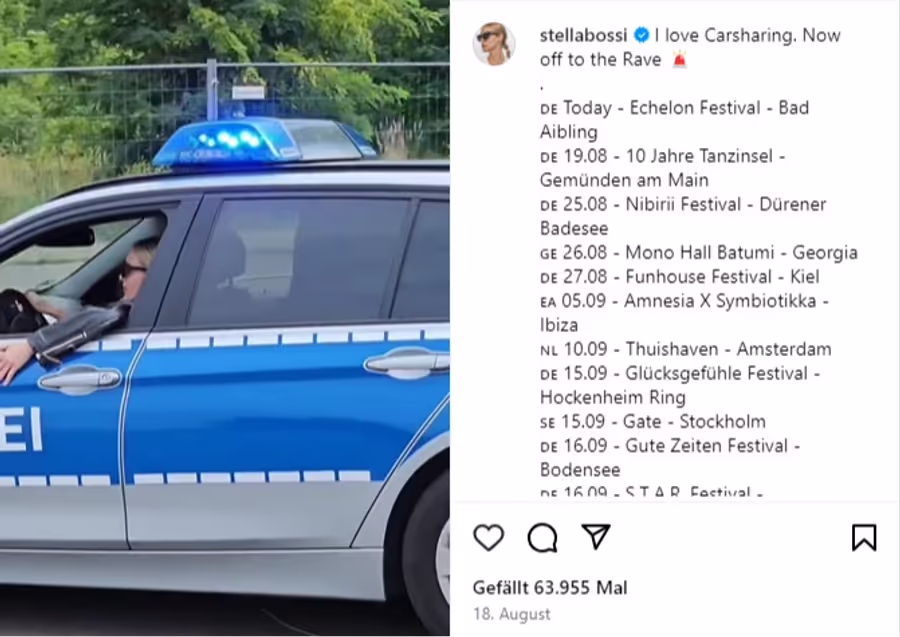Open stellabossi username link
Image resolution: width=900 pixels, height=637 pixels.
583,36
